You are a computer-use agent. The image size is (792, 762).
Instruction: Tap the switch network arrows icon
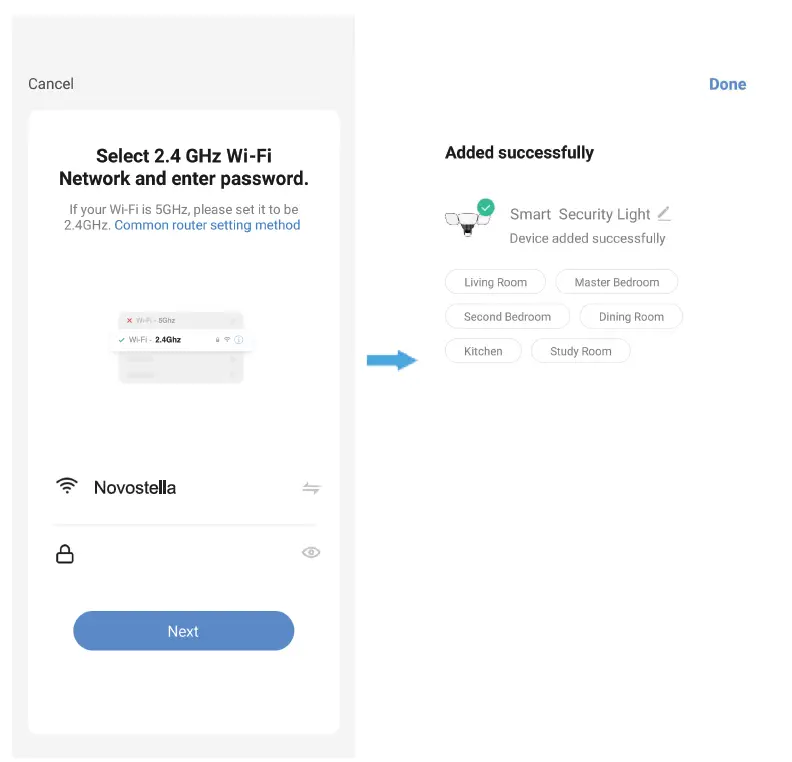click(x=311, y=488)
